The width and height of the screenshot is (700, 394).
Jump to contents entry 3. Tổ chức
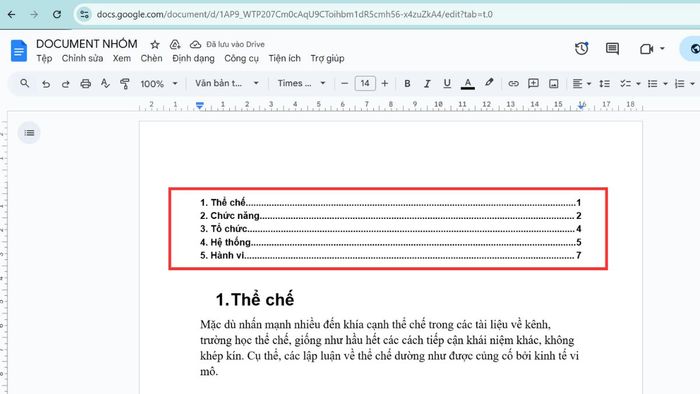tap(390, 229)
